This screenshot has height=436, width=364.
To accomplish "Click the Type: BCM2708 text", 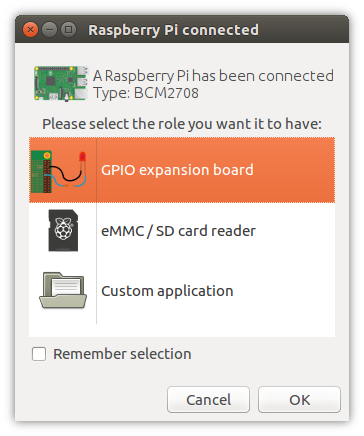I will coord(146,93).
